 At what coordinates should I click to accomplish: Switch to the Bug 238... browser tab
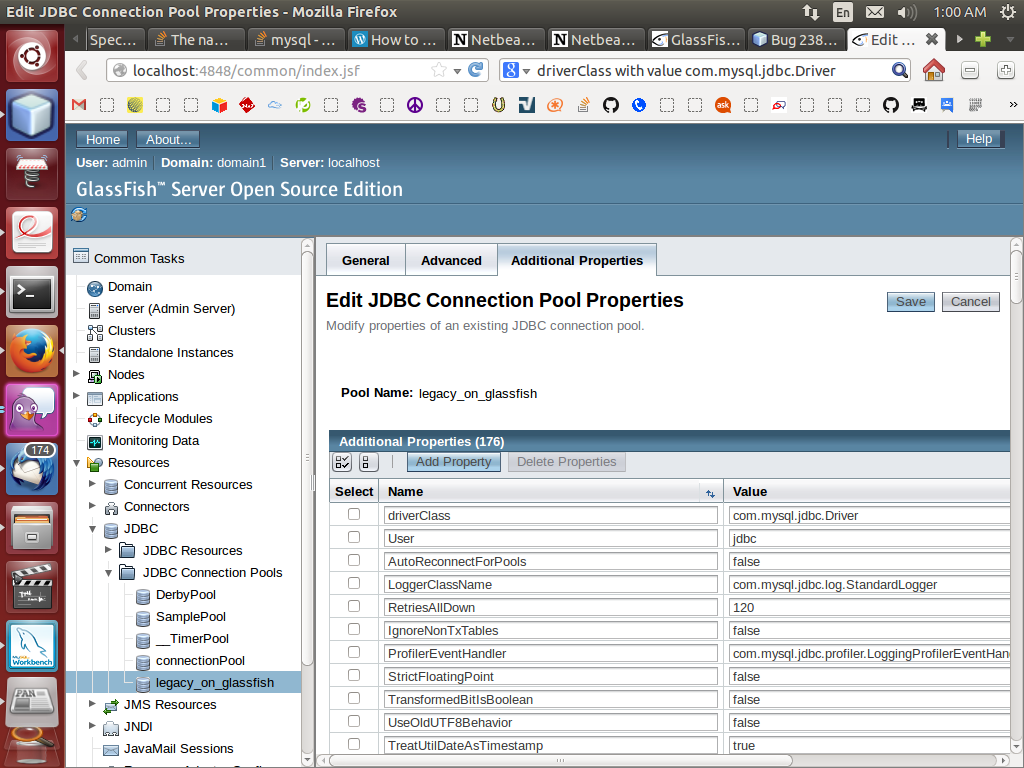coord(797,39)
